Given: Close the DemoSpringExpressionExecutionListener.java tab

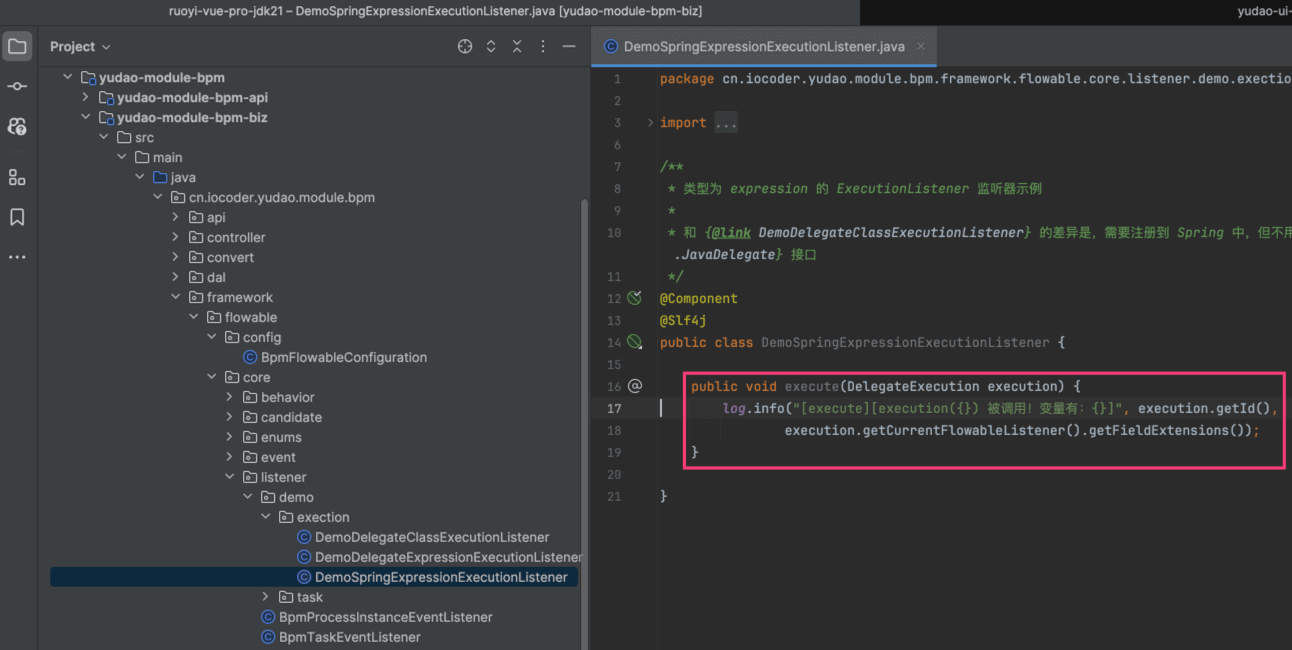Looking at the screenshot, I should tap(921, 46).
